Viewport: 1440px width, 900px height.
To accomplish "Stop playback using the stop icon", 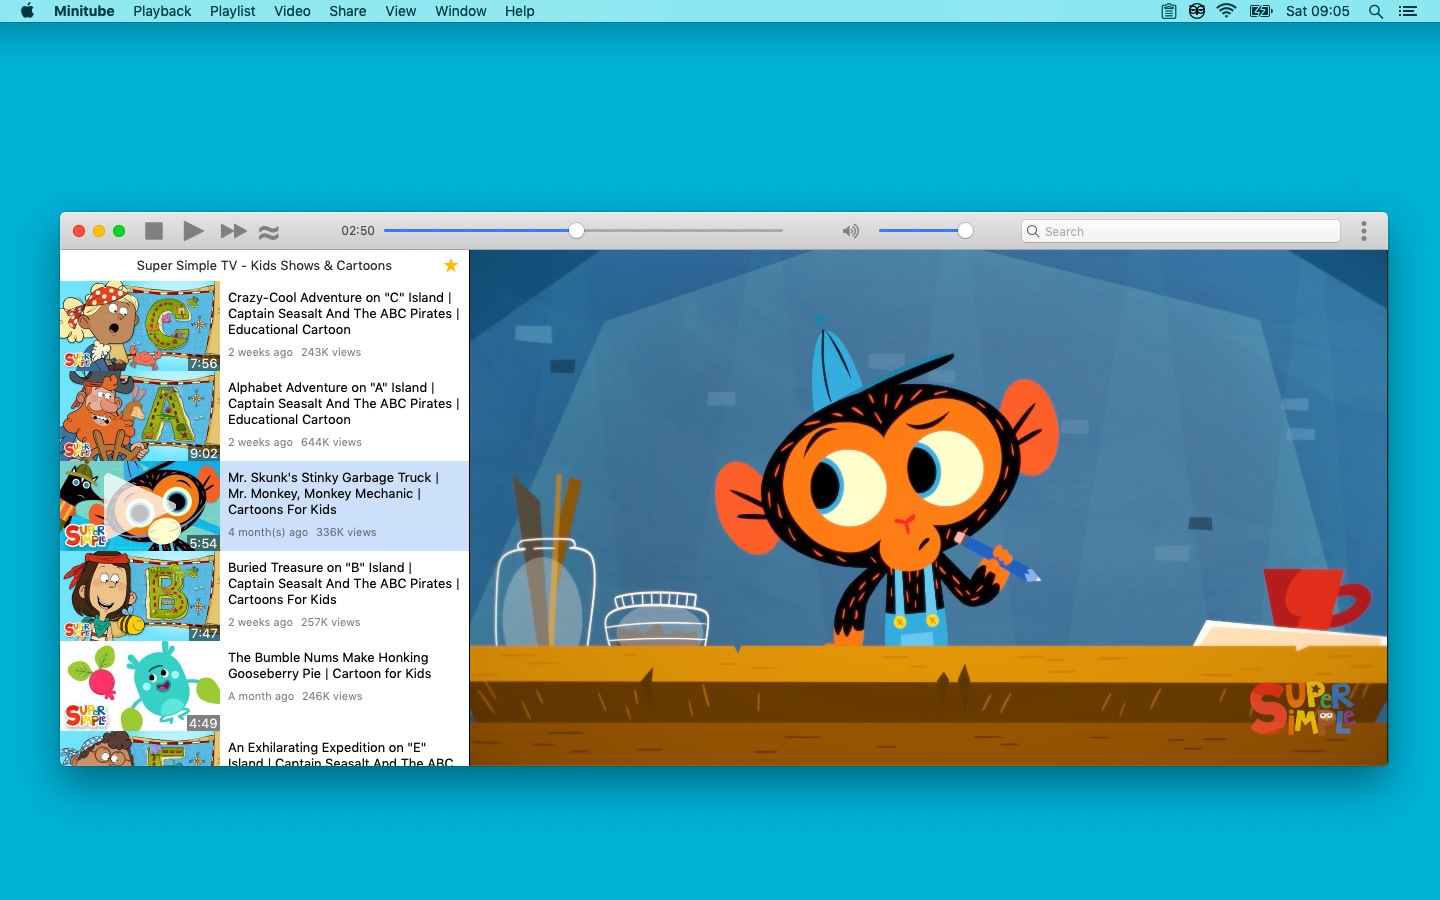I will (x=153, y=230).
